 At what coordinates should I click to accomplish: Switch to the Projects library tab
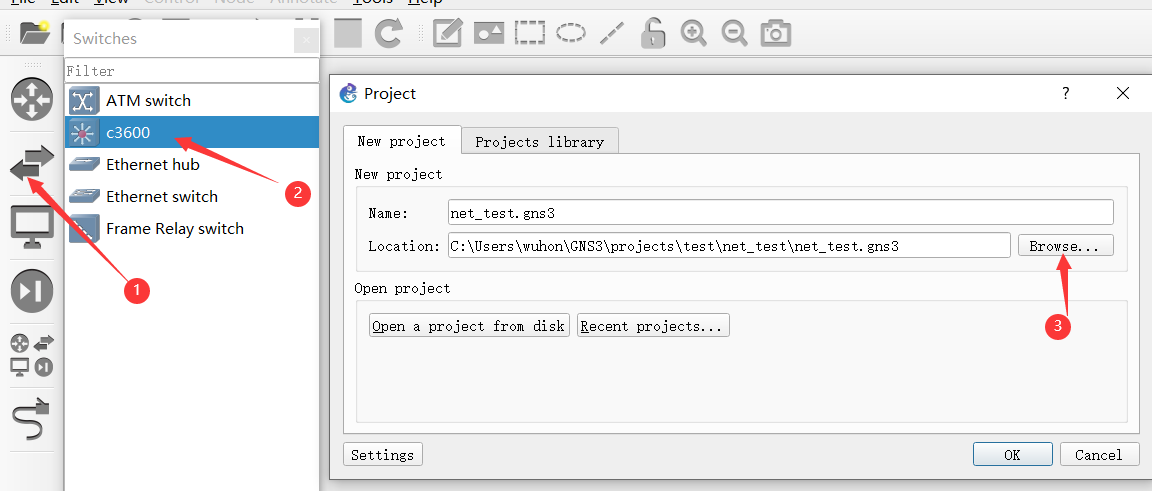pyautogui.click(x=539, y=142)
